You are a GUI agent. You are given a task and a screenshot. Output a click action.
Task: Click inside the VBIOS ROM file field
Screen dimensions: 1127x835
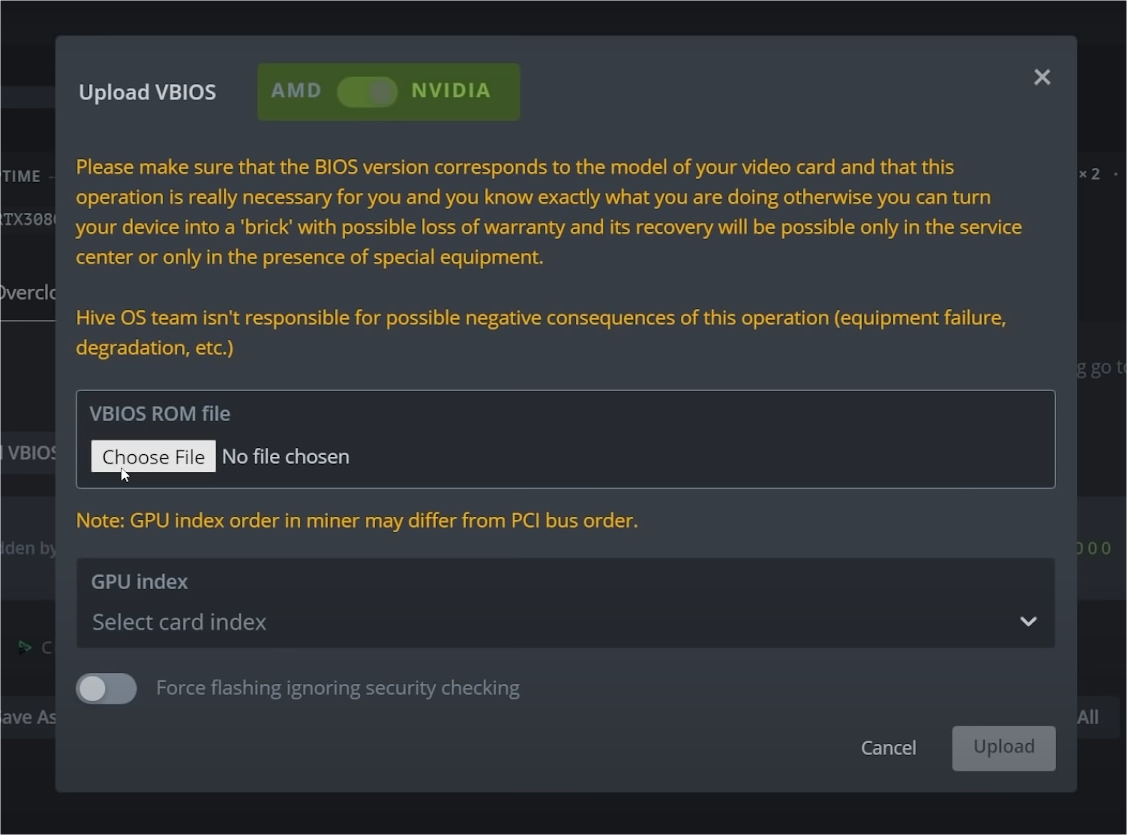pos(565,440)
